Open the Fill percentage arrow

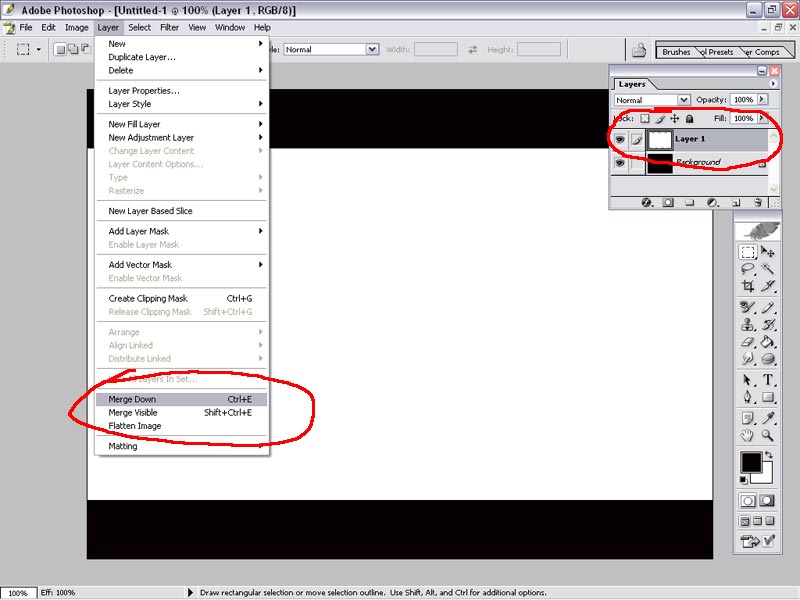tap(763, 118)
